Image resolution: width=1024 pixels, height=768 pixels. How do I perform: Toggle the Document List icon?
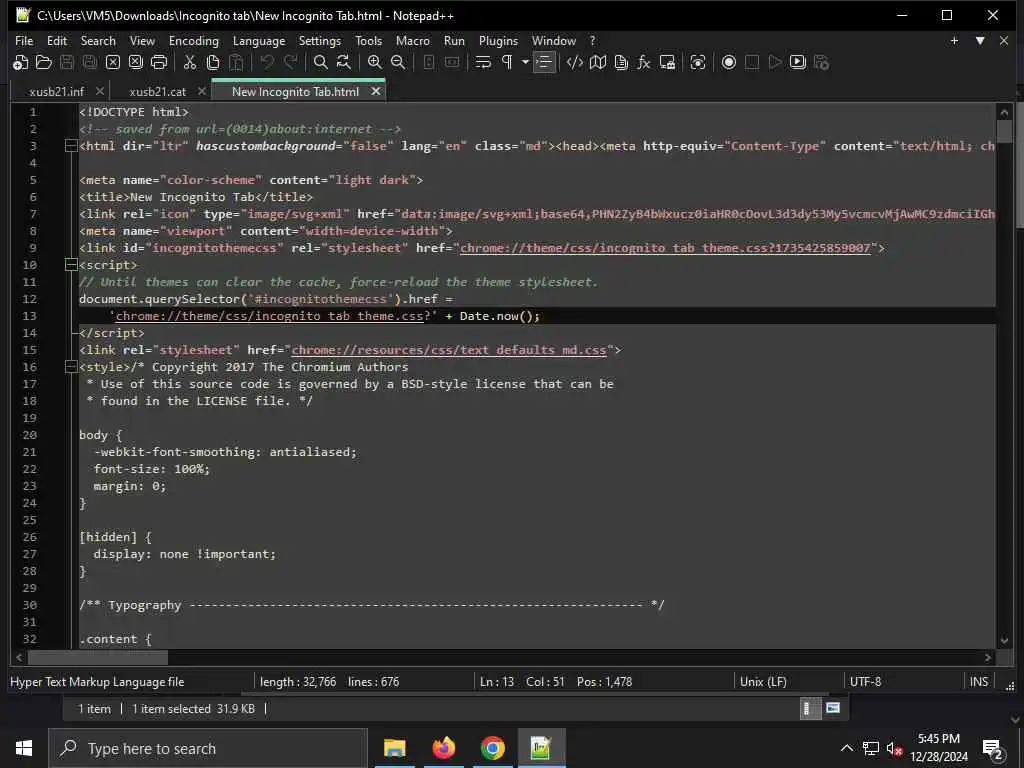(x=621, y=63)
